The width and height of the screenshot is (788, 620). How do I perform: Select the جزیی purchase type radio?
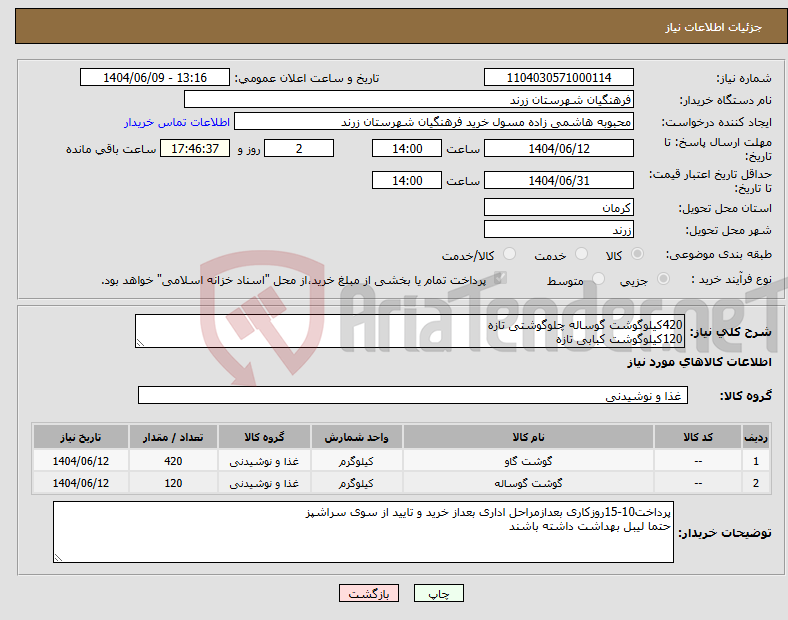tap(663, 278)
